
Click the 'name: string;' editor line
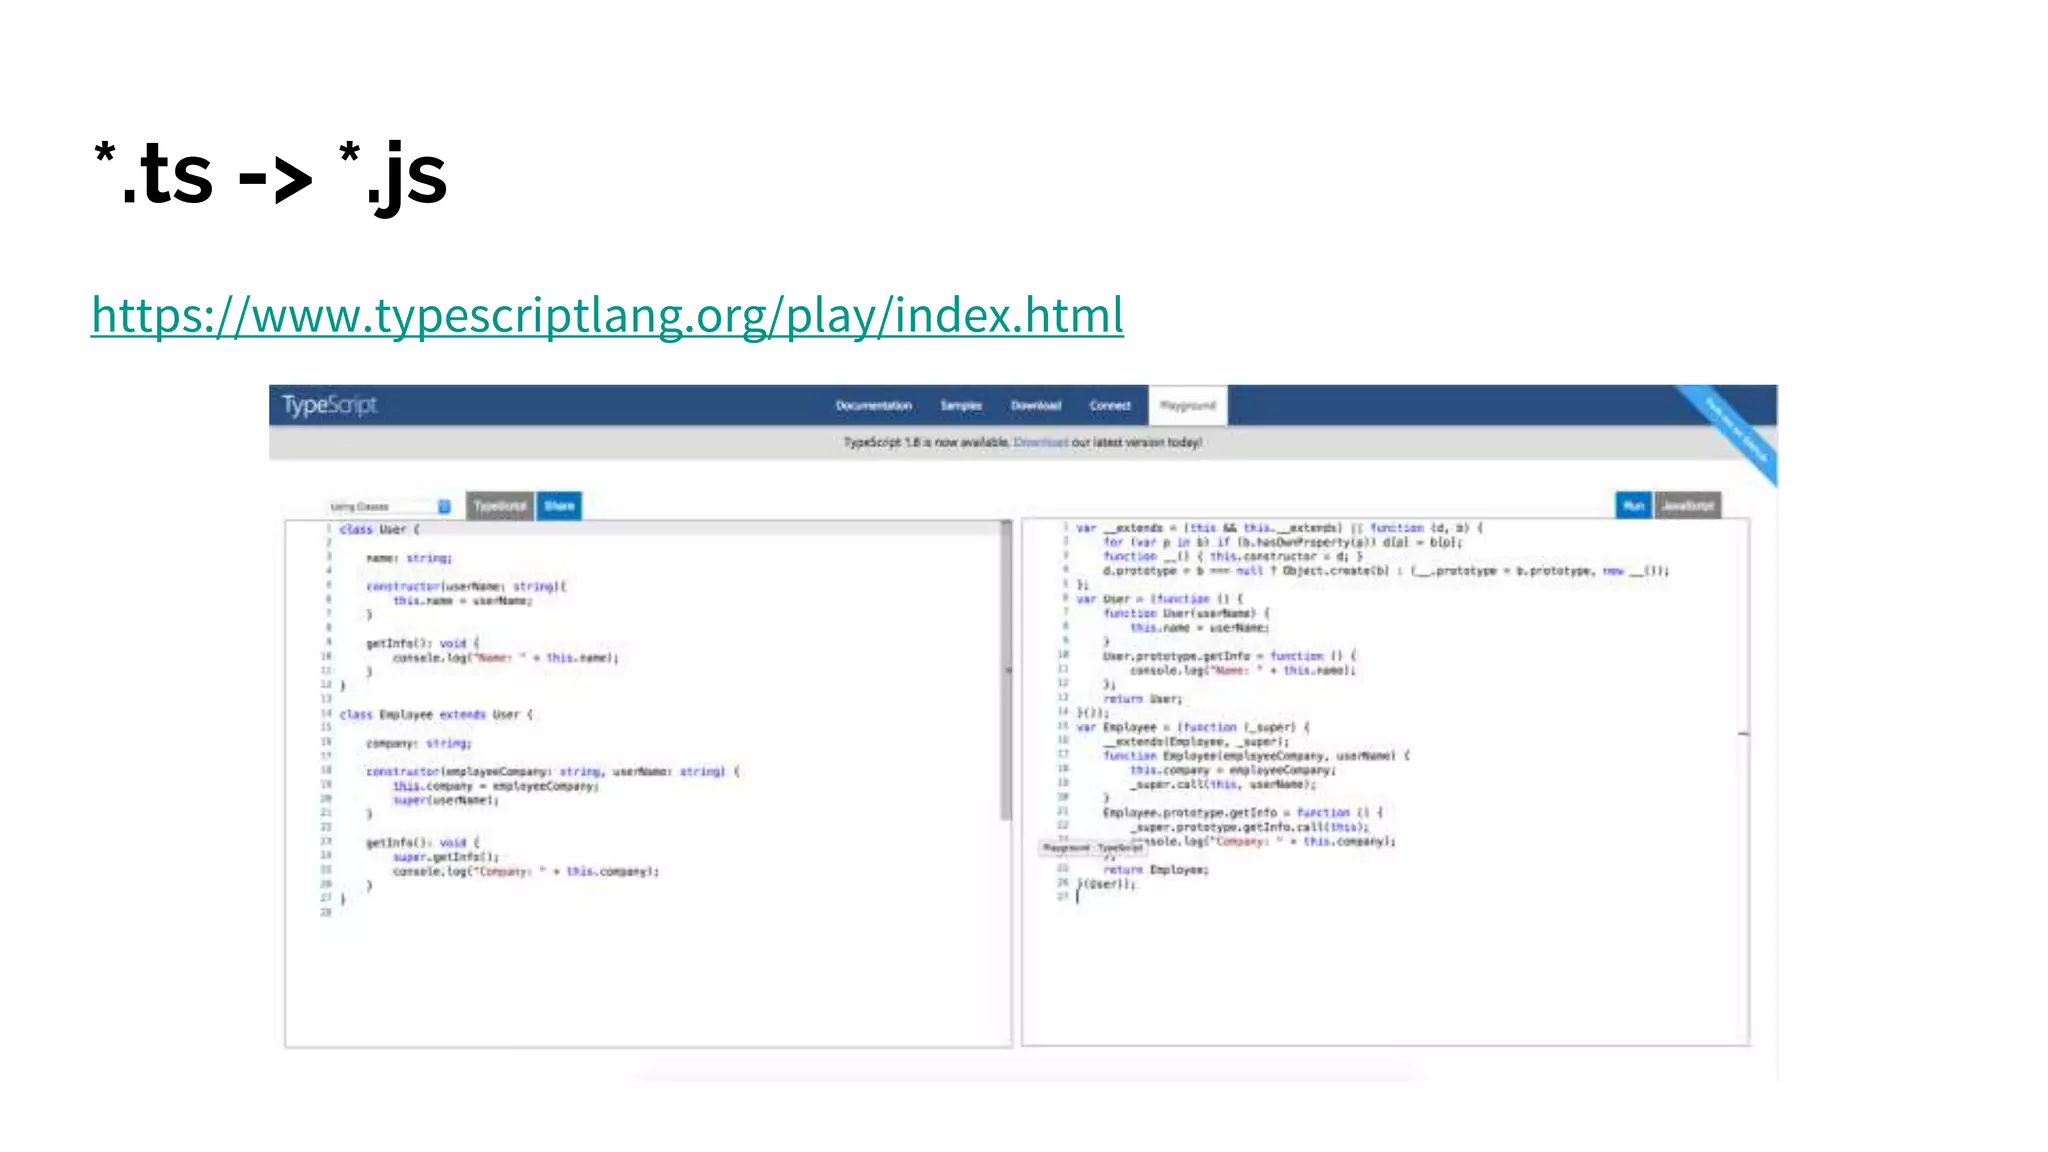click(409, 558)
